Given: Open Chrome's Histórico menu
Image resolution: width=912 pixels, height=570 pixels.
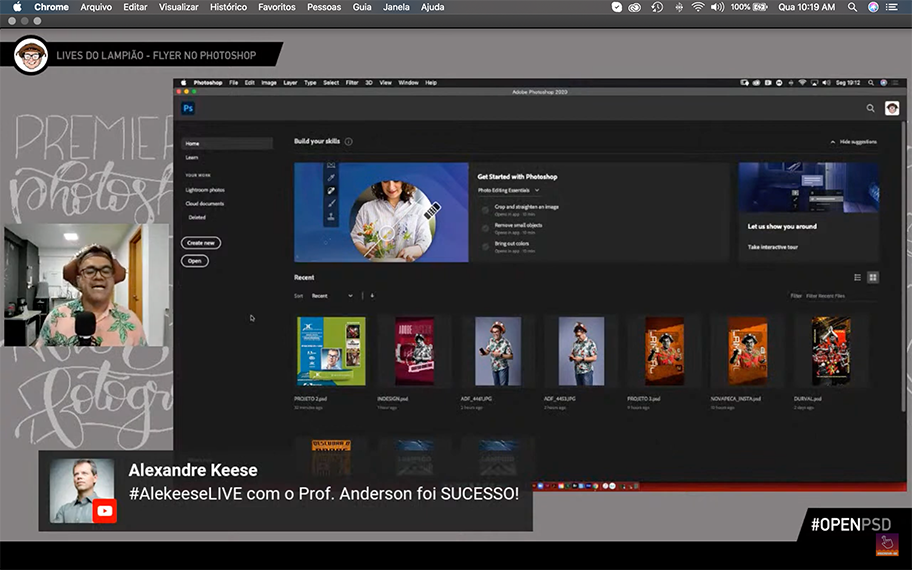Looking at the screenshot, I should pos(228,7).
